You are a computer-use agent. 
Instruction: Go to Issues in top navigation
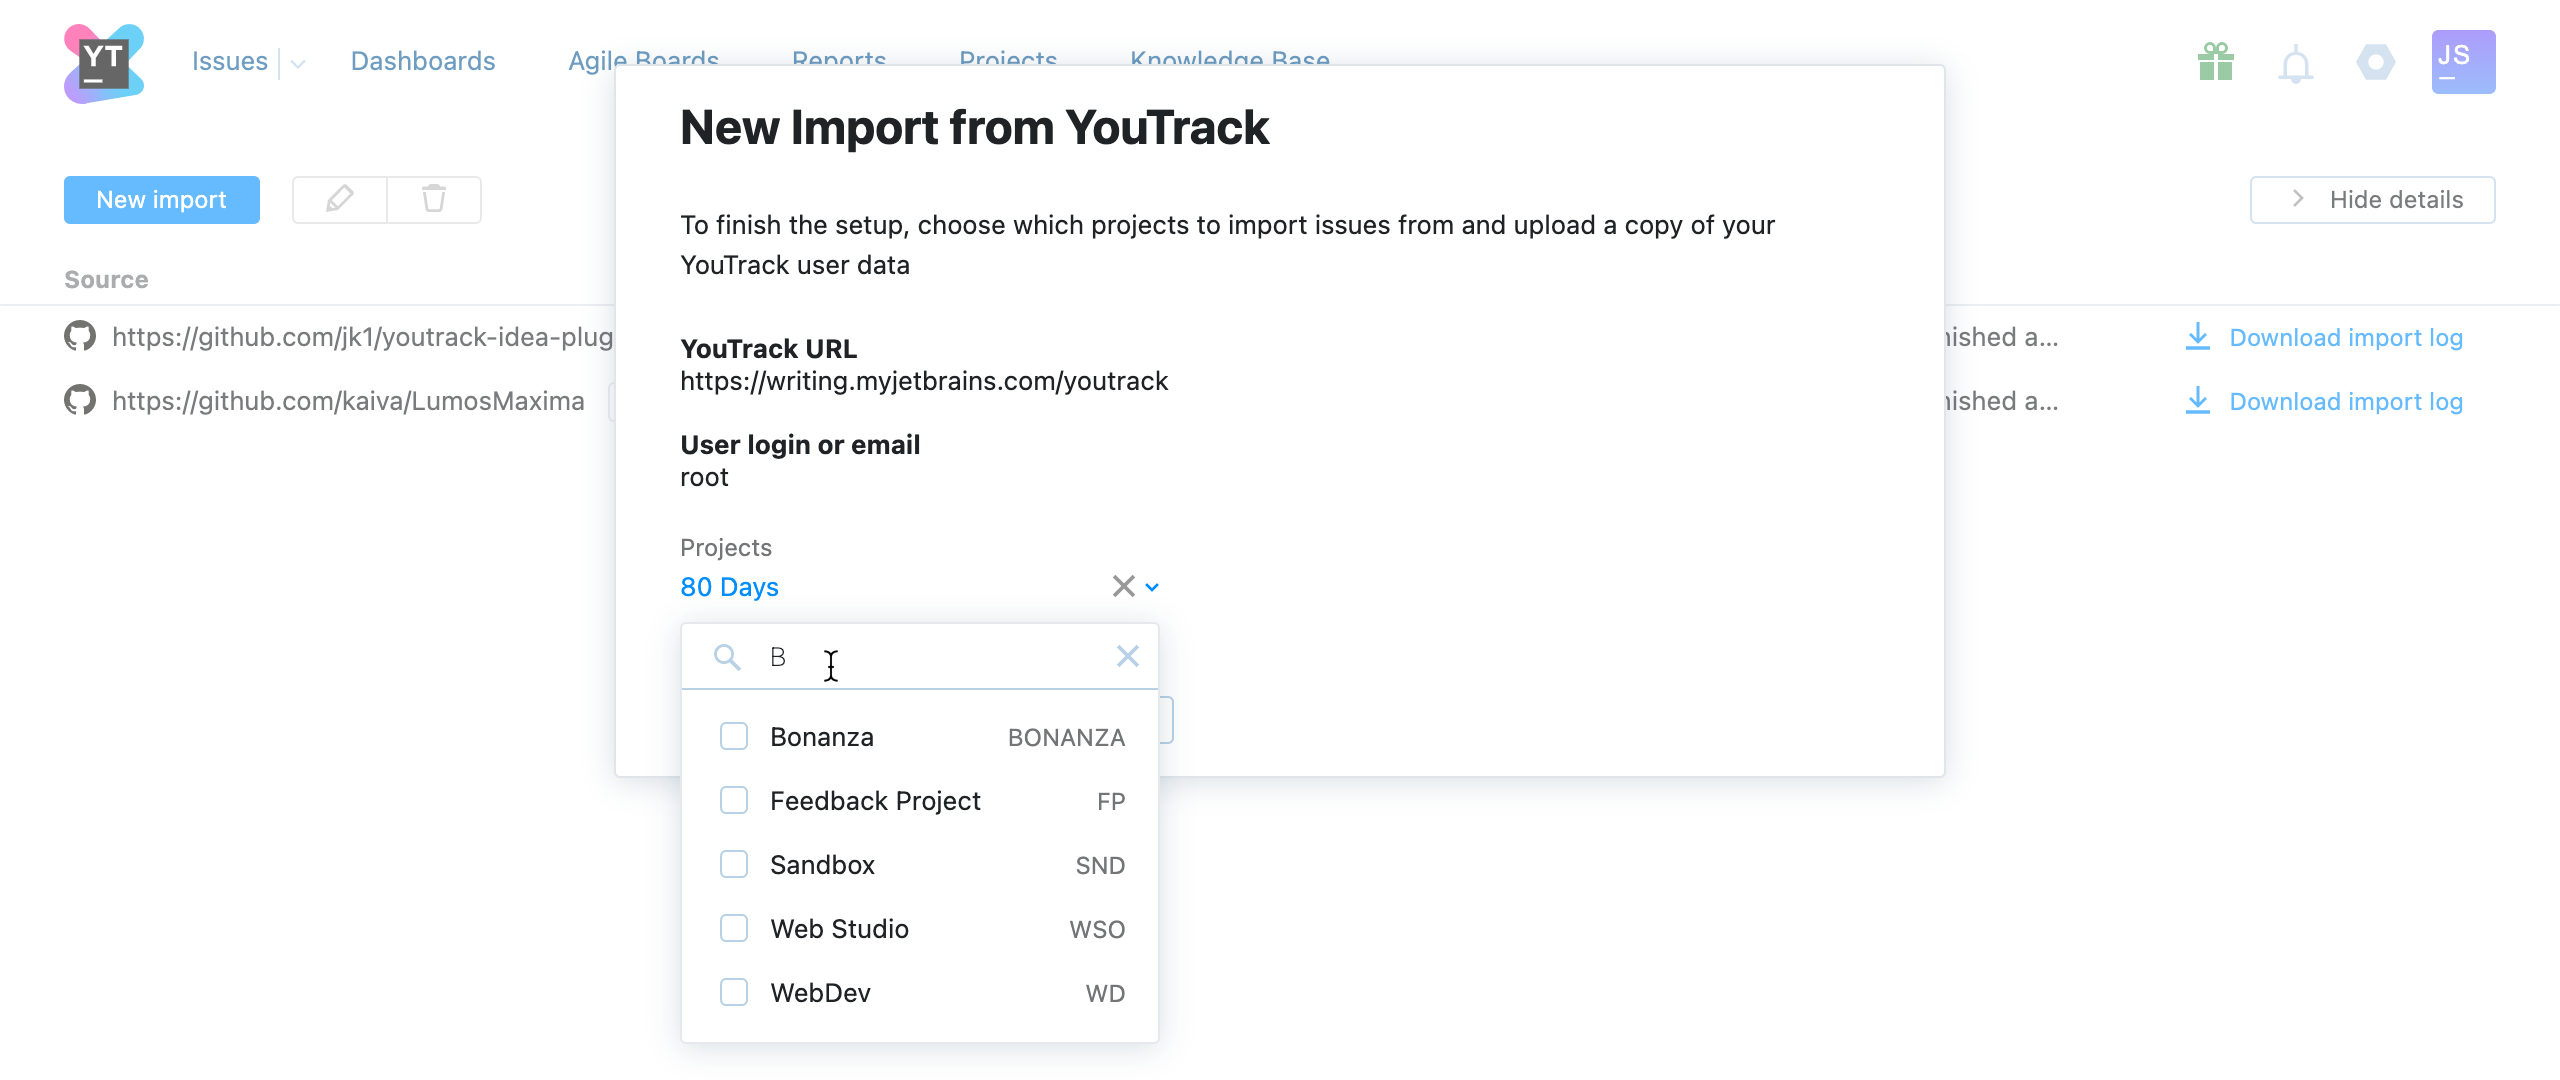229,61
